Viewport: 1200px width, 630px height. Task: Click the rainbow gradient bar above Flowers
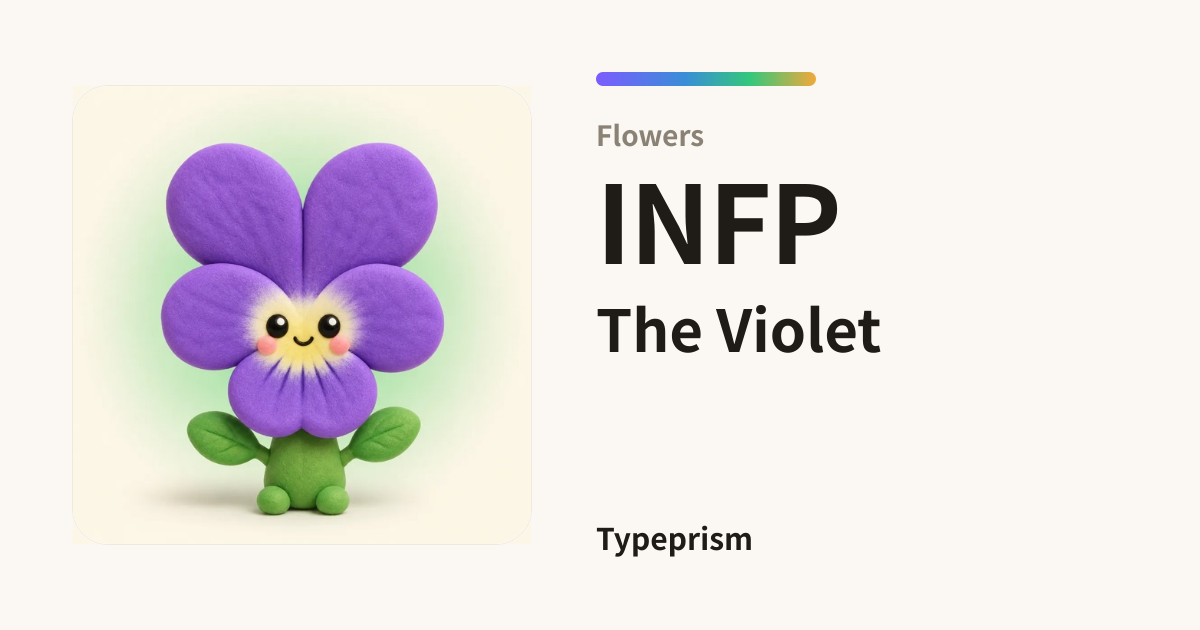click(706, 79)
